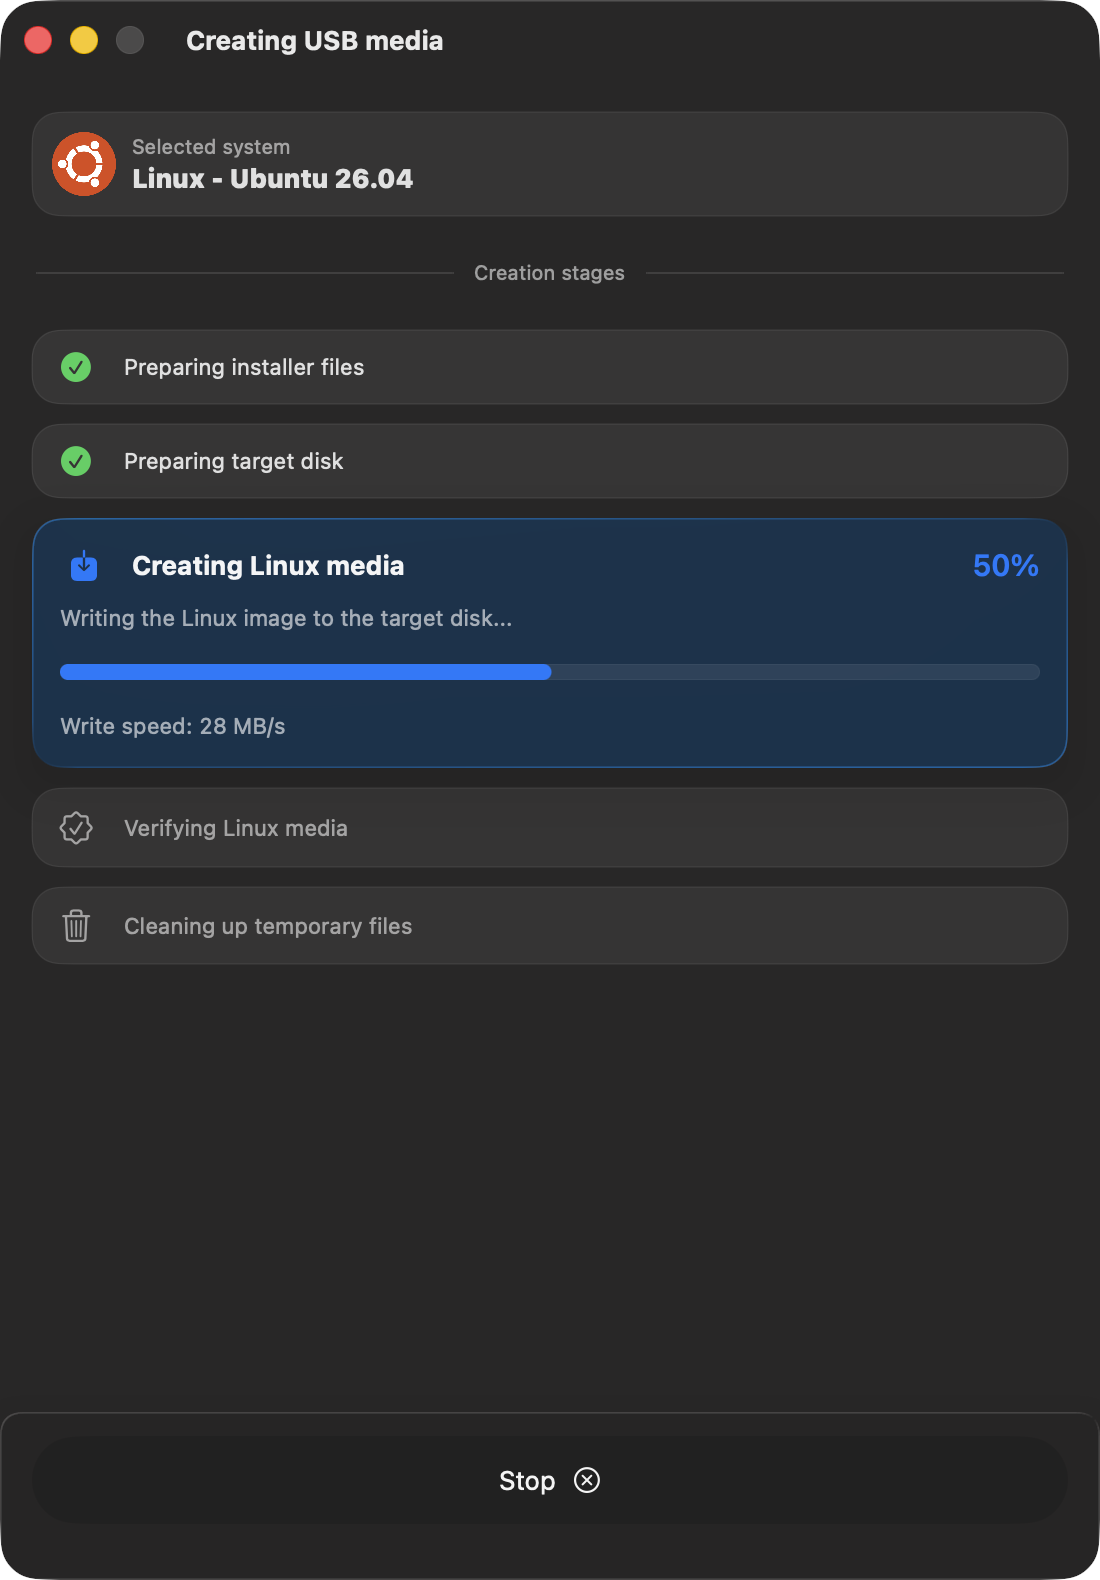1100x1580 pixels.
Task: Click the blue download icon for Creating Linux media
Action: click(84, 566)
